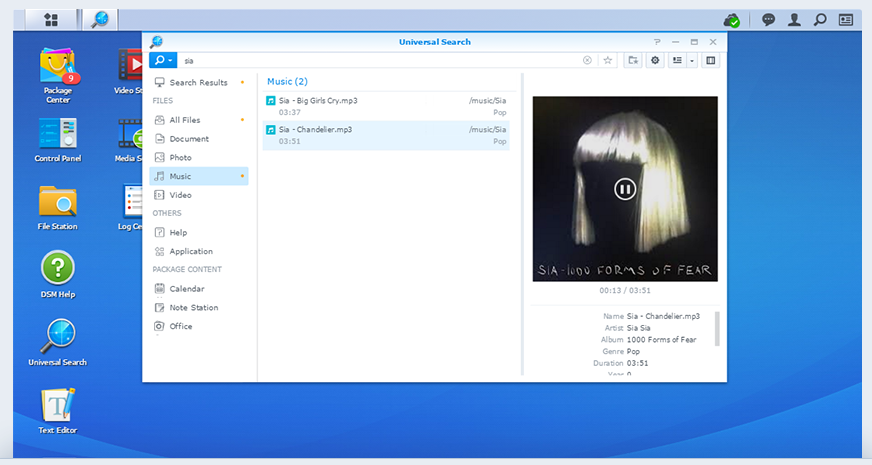
Task: Select All Files category
Action: [x=199, y=120]
